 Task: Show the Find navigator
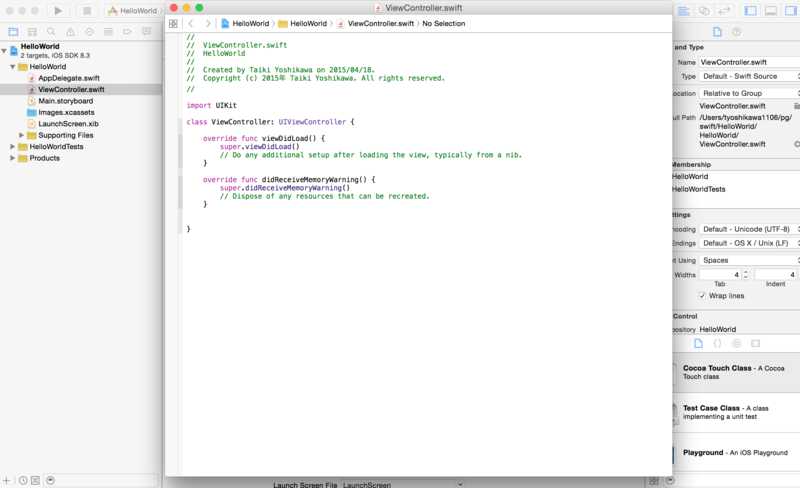[x=51, y=32]
